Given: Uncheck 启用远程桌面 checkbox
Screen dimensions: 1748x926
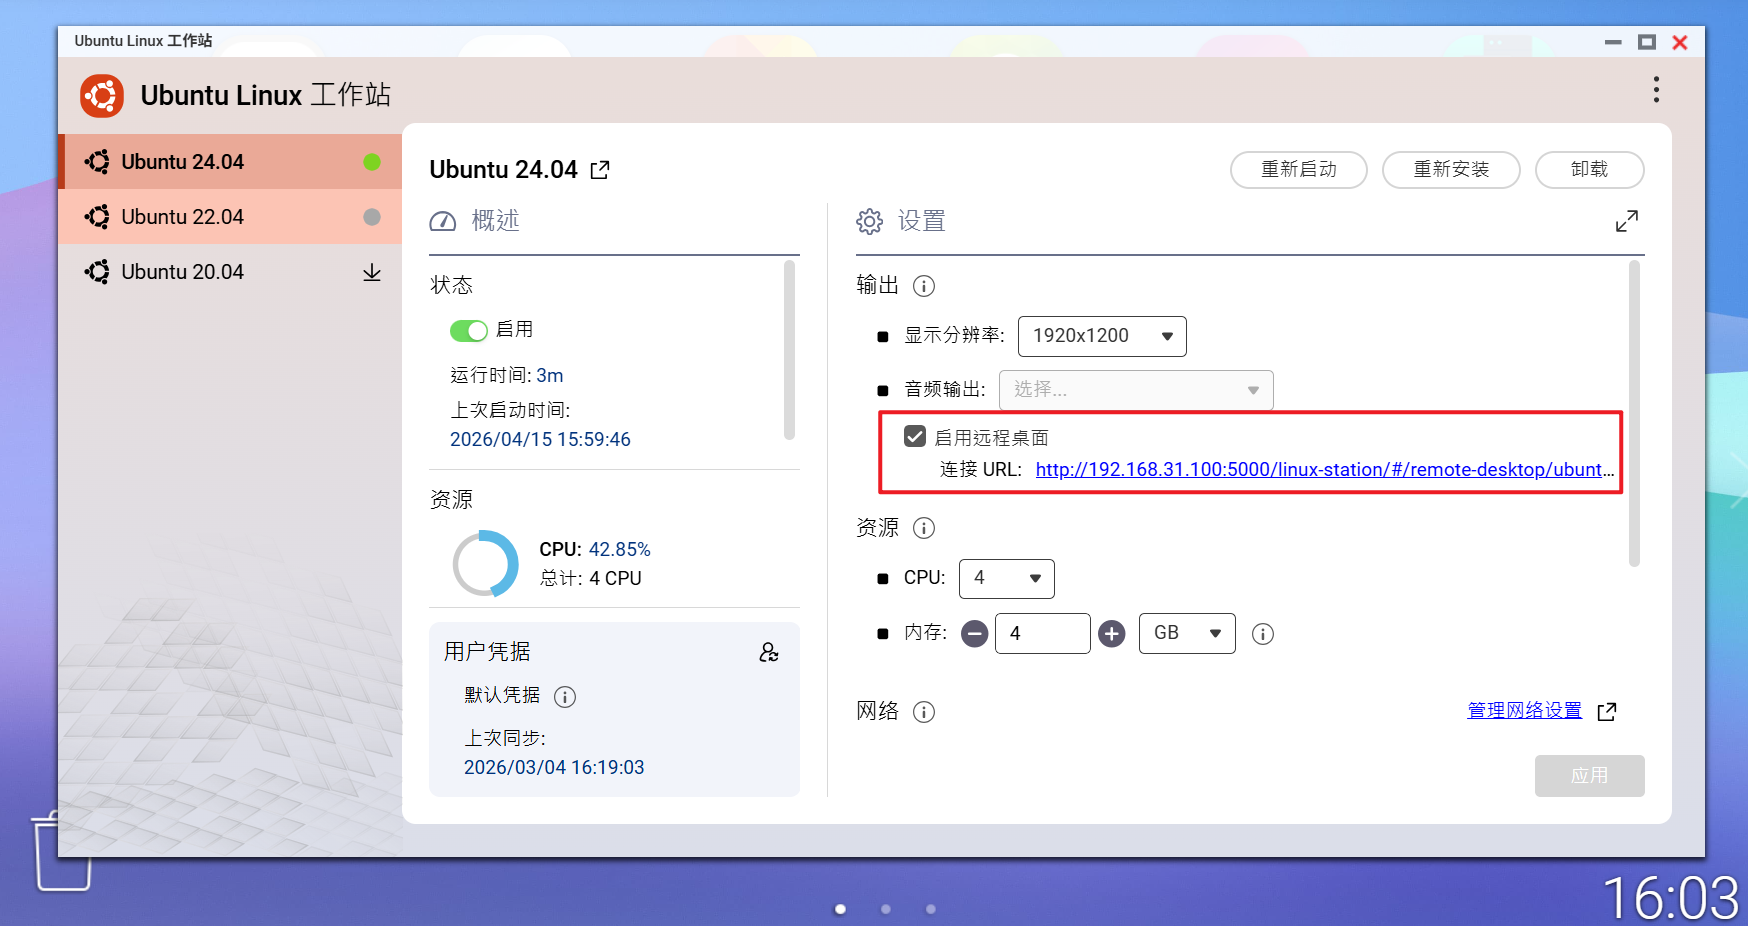Looking at the screenshot, I should [x=915, y=436].
